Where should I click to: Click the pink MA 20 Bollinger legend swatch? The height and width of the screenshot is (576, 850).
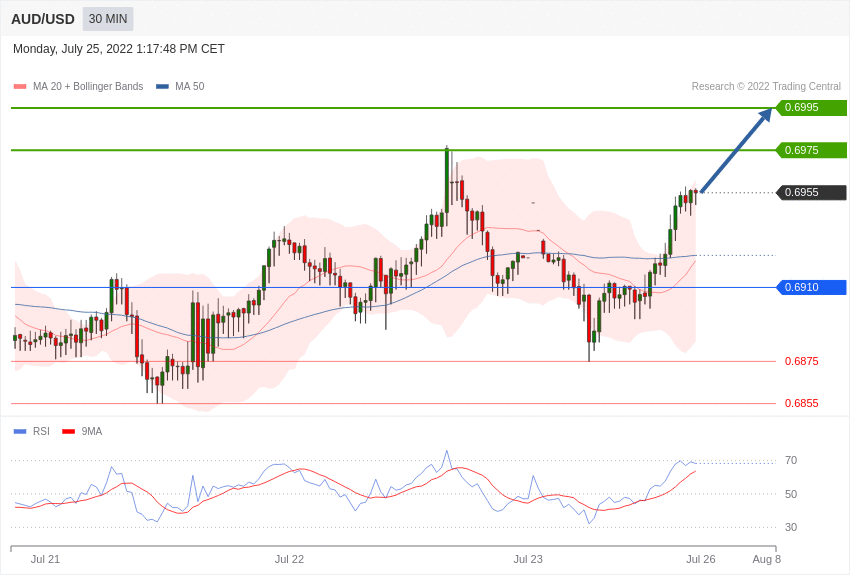click(20, 87)
